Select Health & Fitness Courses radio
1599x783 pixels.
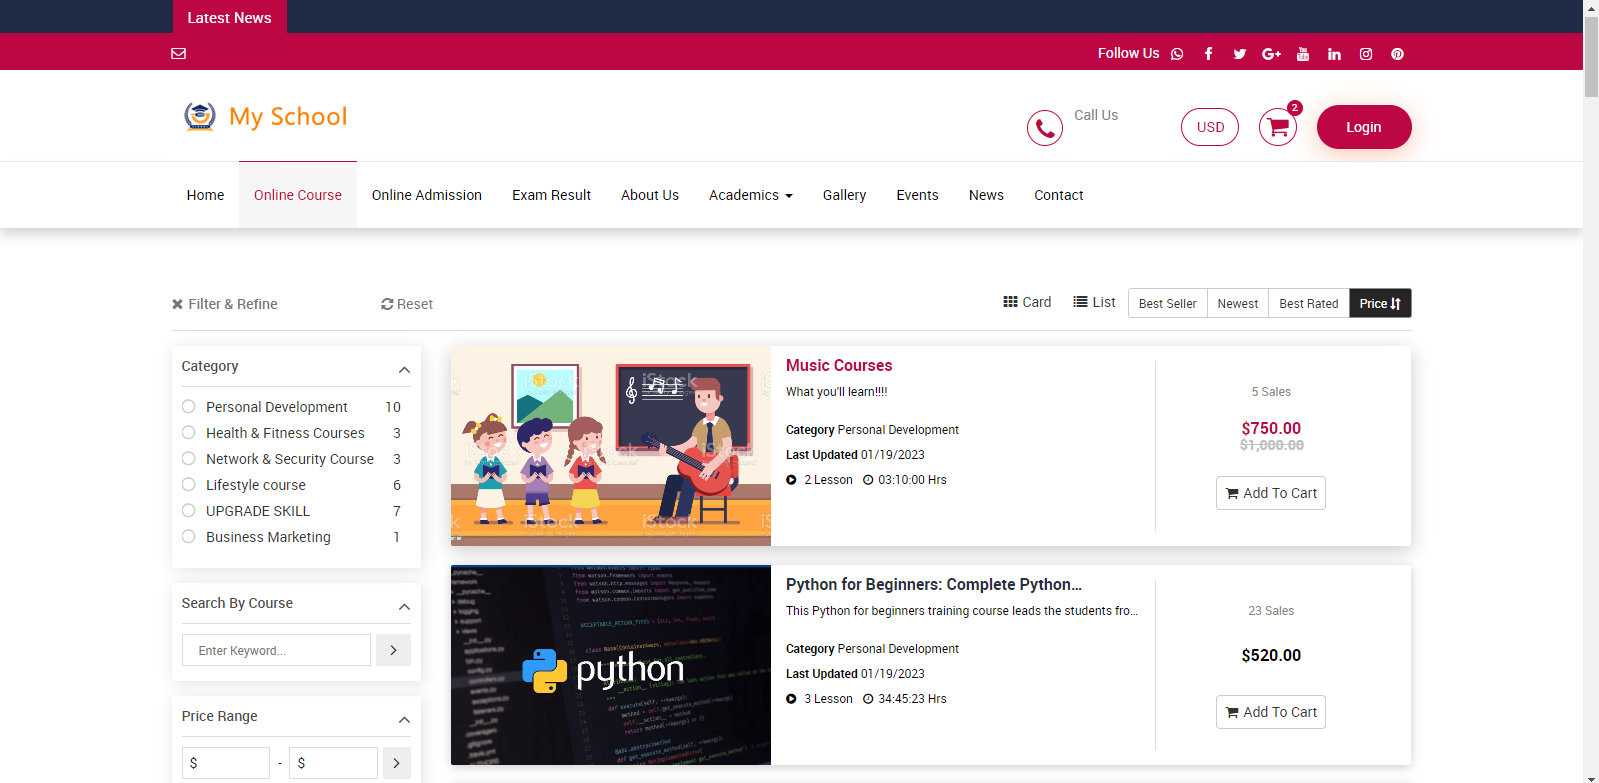[189, 433]
